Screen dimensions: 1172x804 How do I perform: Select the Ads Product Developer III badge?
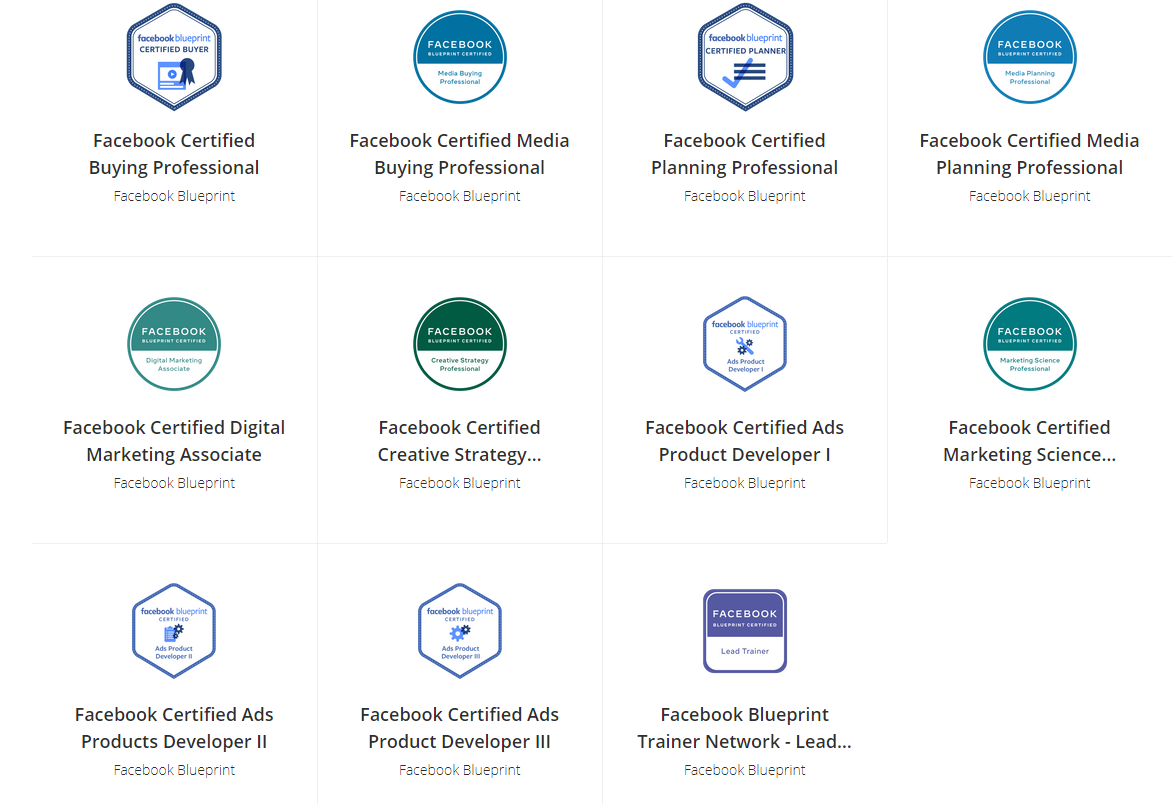(460, 631)
